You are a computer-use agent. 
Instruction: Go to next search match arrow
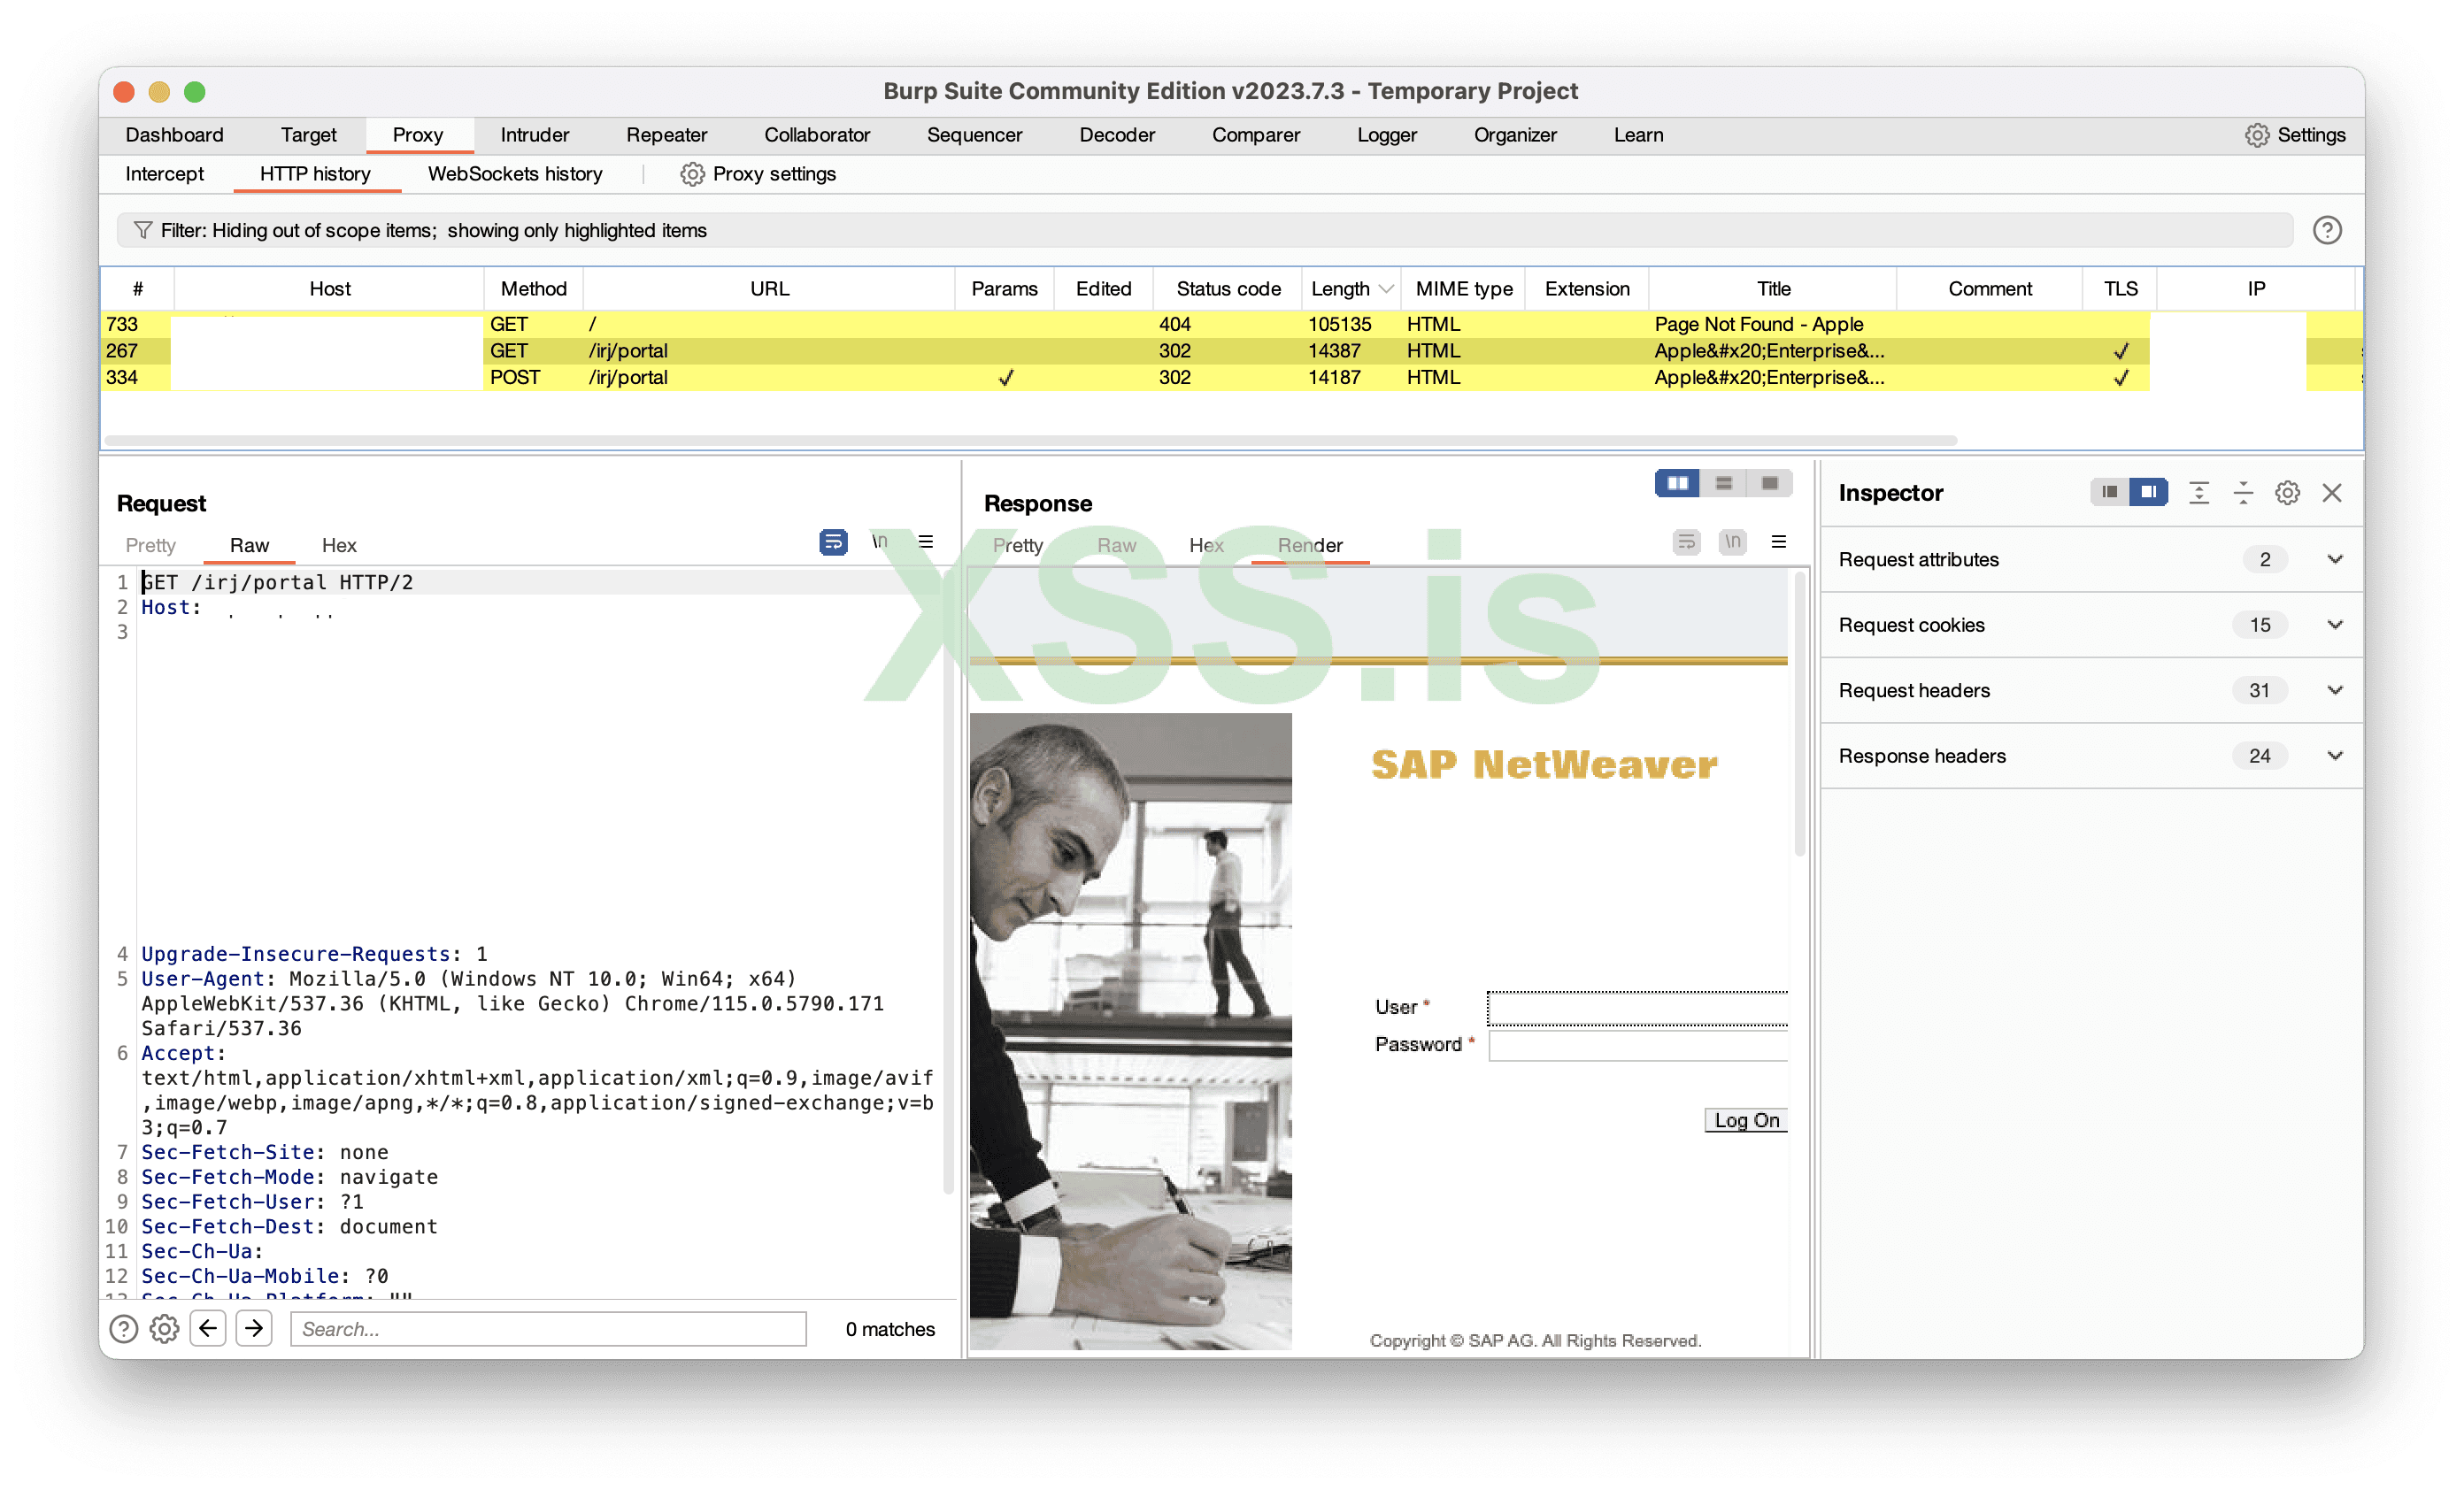click(254, 1328)
